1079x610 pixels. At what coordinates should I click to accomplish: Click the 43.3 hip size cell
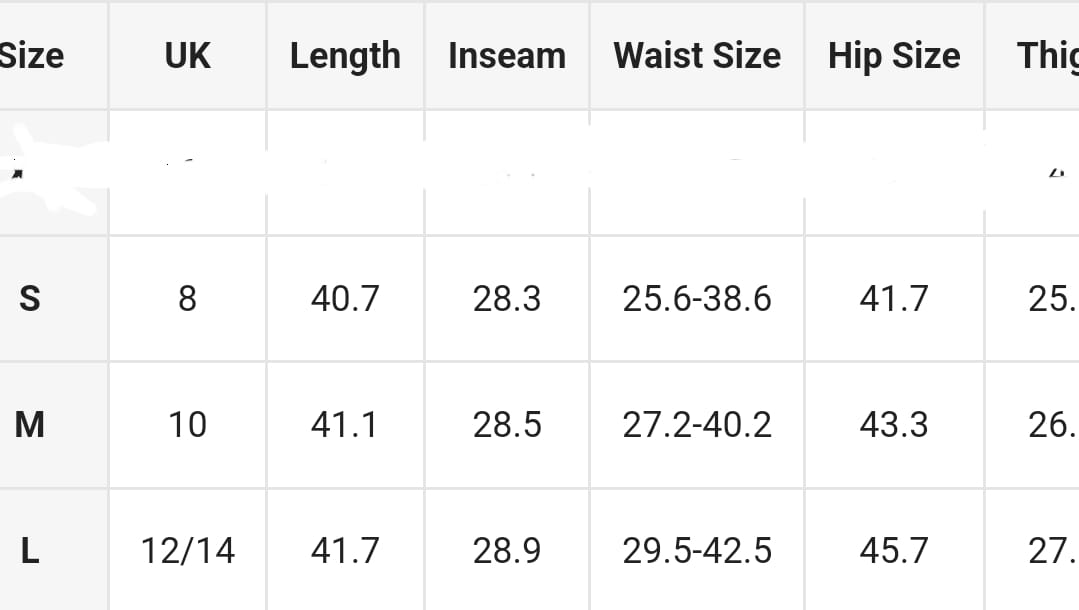click(x=894, y=424)
